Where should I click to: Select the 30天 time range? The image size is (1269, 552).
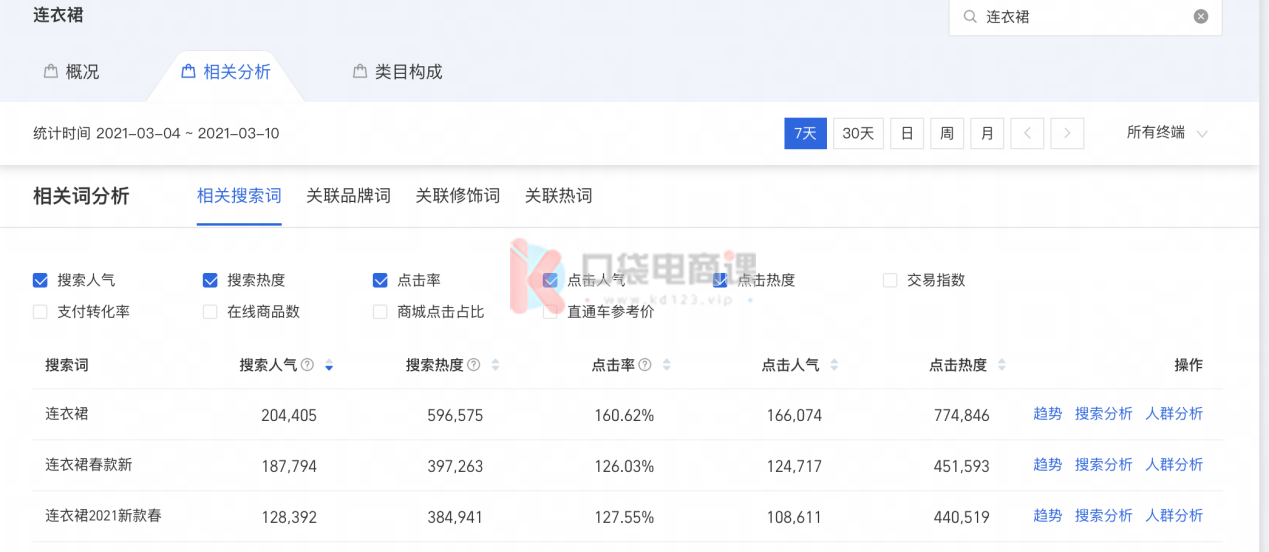[x=858, y=133]
